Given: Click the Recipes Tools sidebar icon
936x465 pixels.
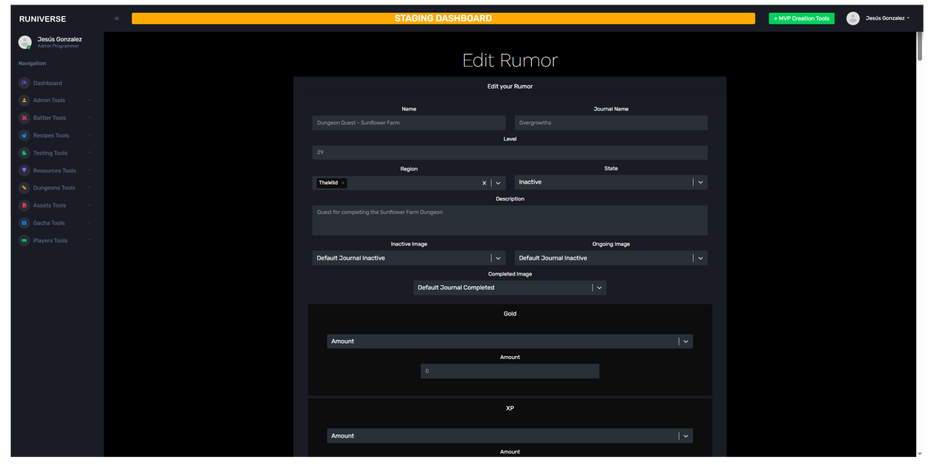Looking at the screenshot, I should [x=24, y=135].
